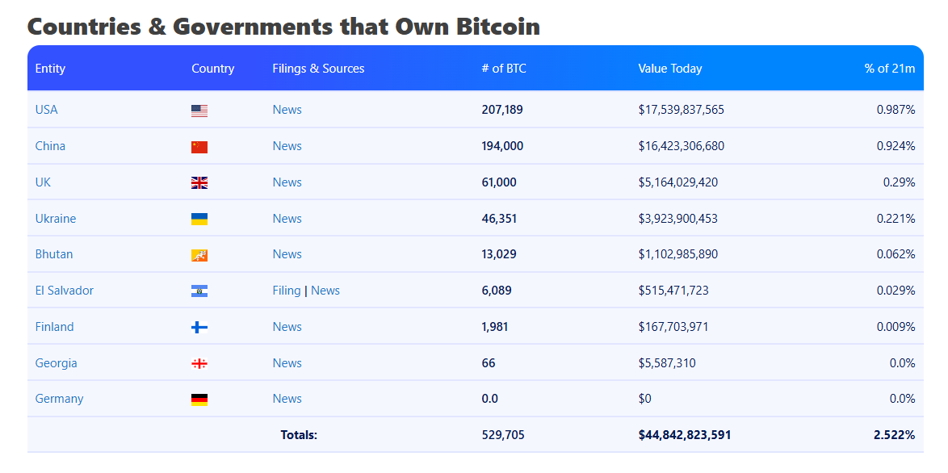Viewport: 948px width, 473px height.
Task: Open the El Salvador Filing link
Action: [286, 291]
